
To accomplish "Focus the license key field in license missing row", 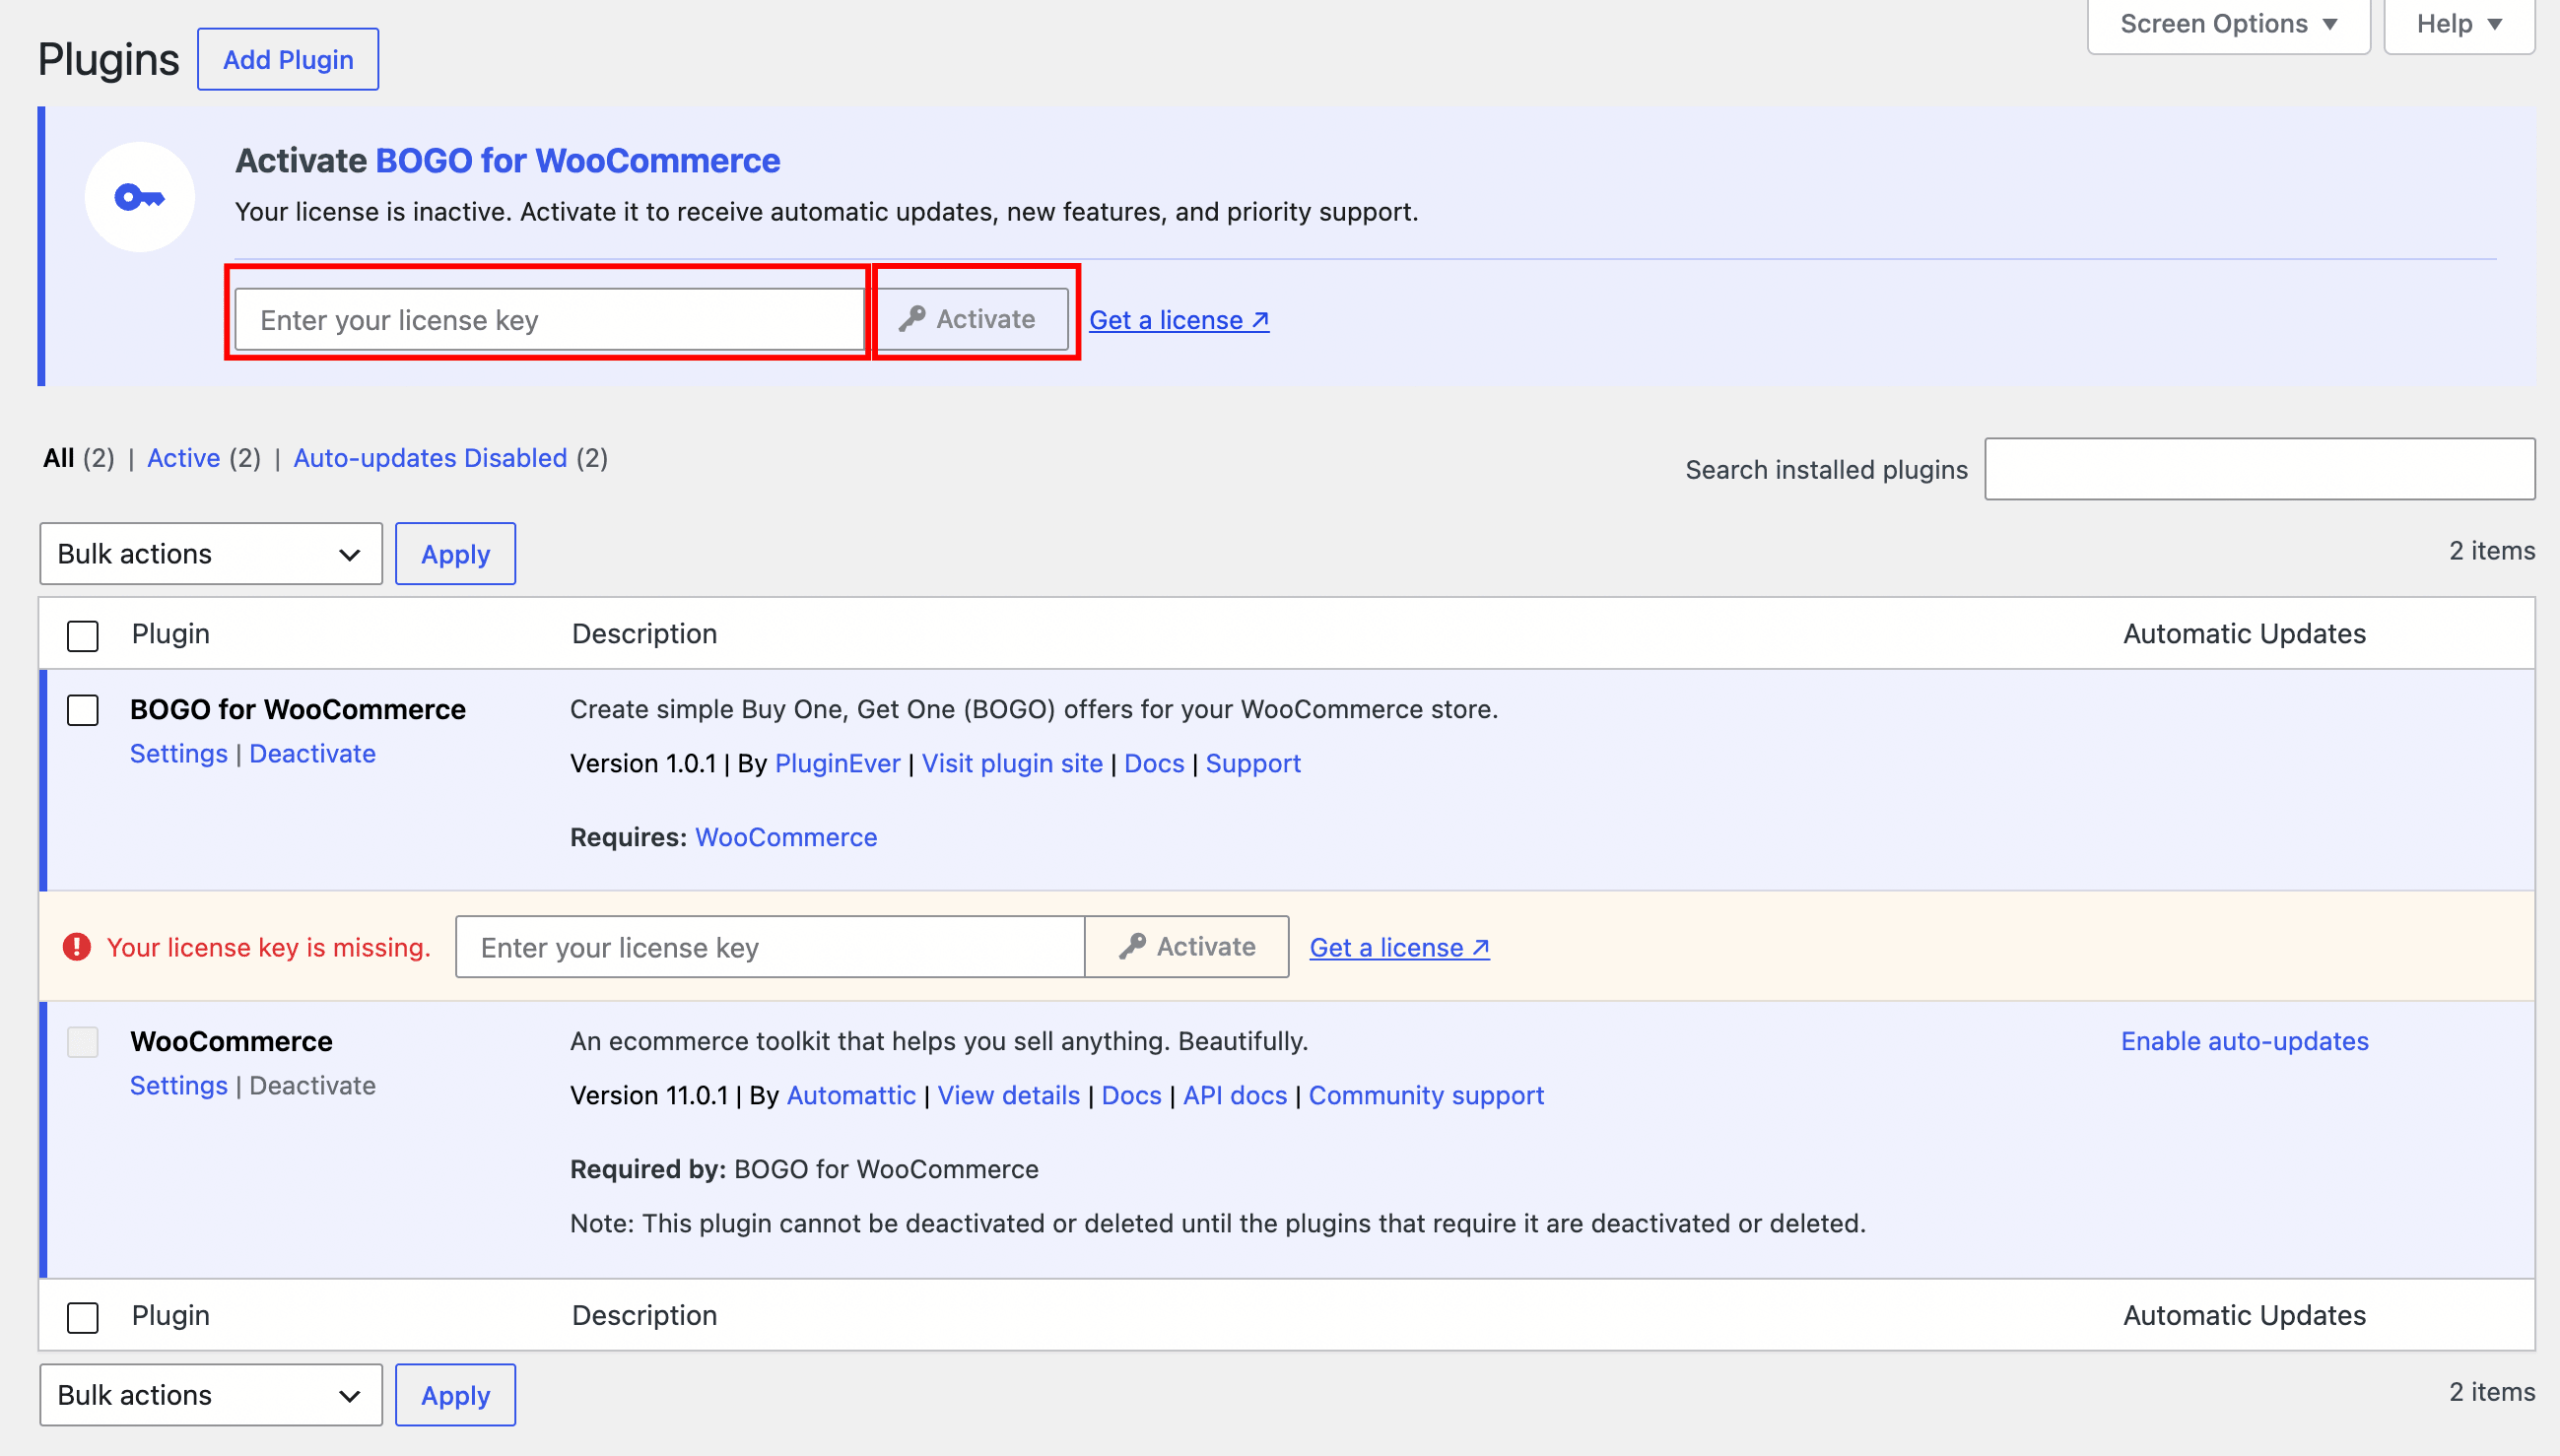I will pyautogui.click(x=770, y=947).
